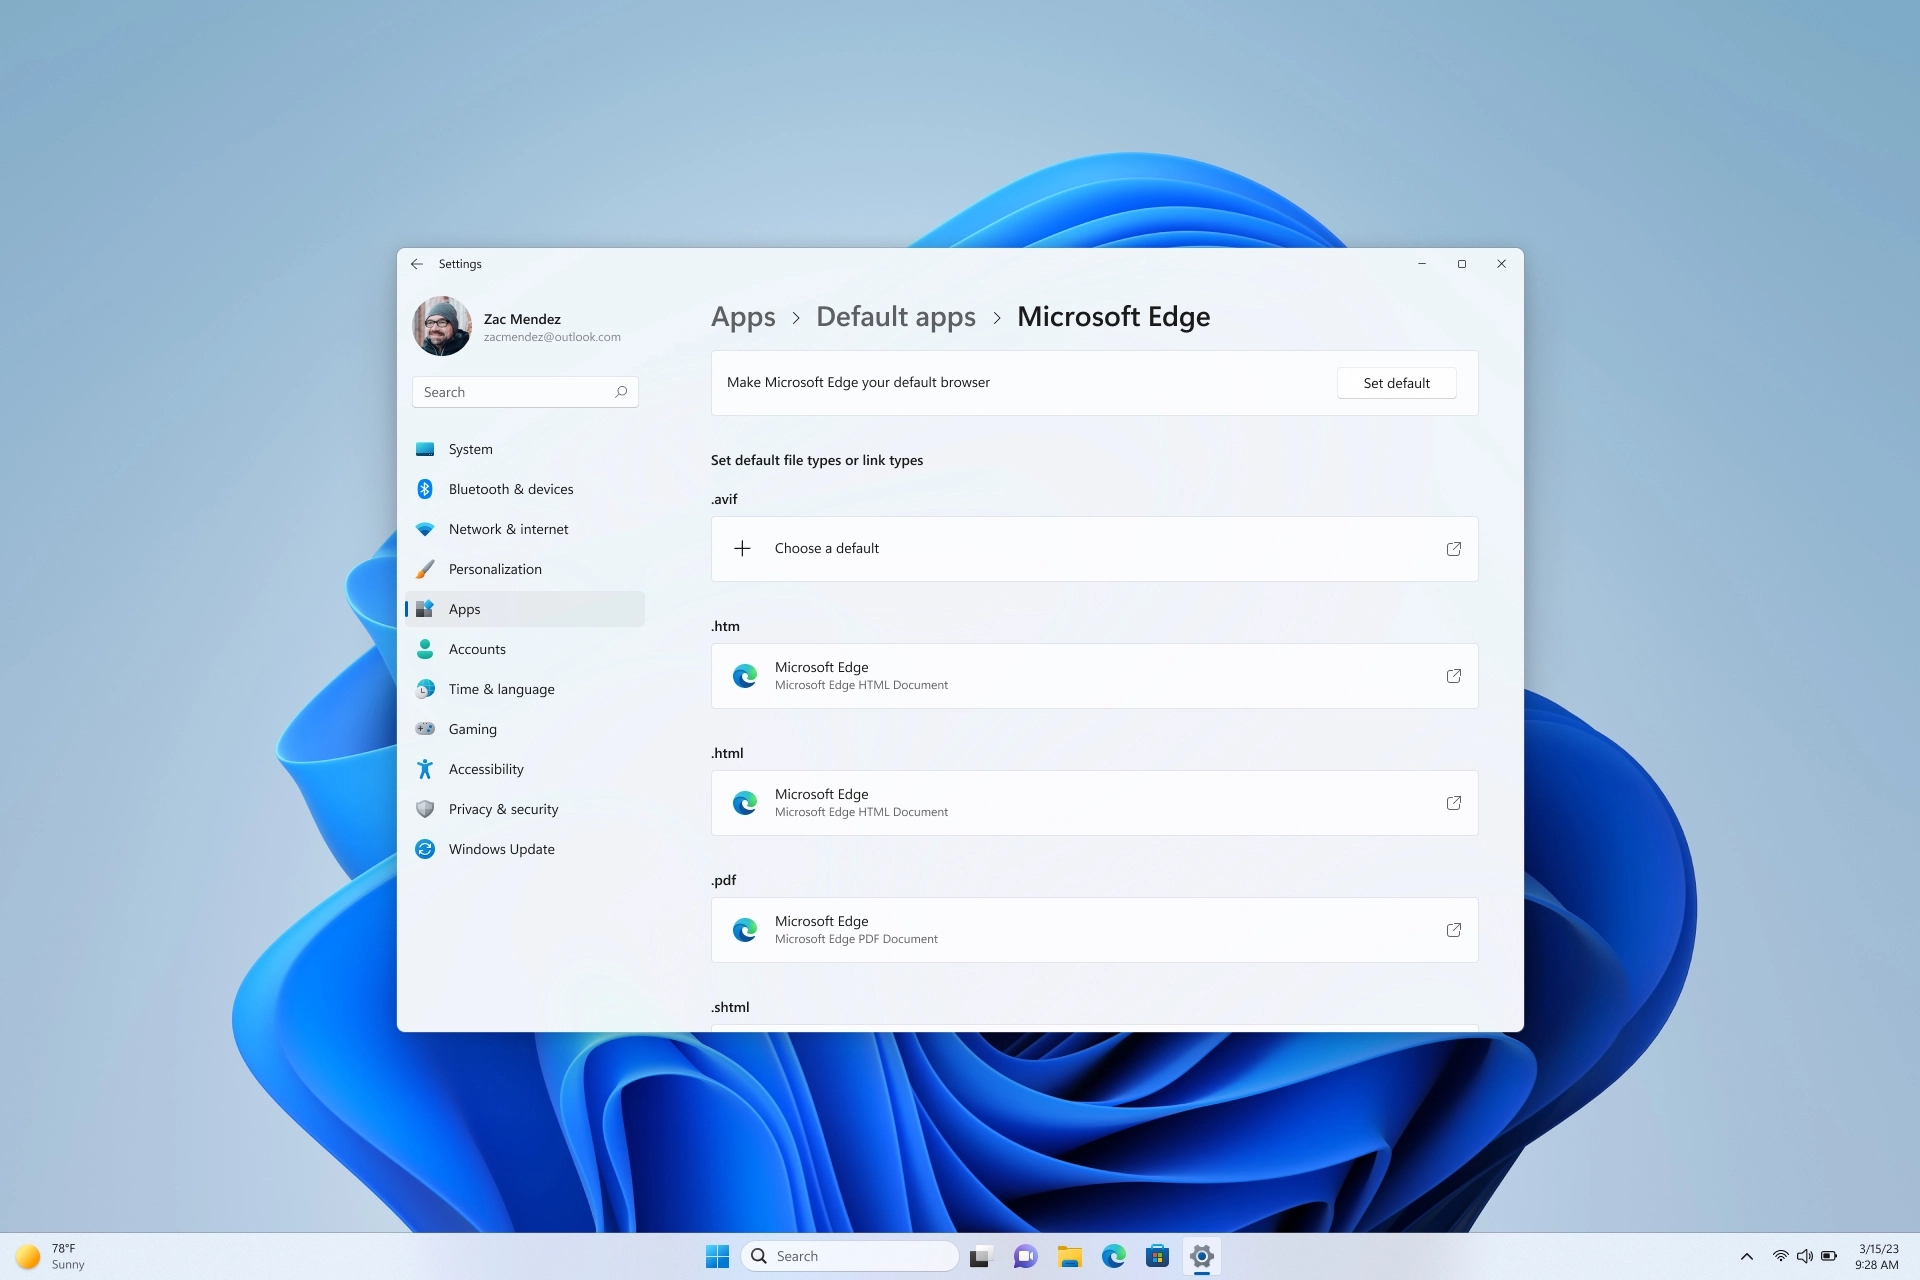
Task: Click Set default for Microsoft Edge
Action: (x=1396, y=381)
